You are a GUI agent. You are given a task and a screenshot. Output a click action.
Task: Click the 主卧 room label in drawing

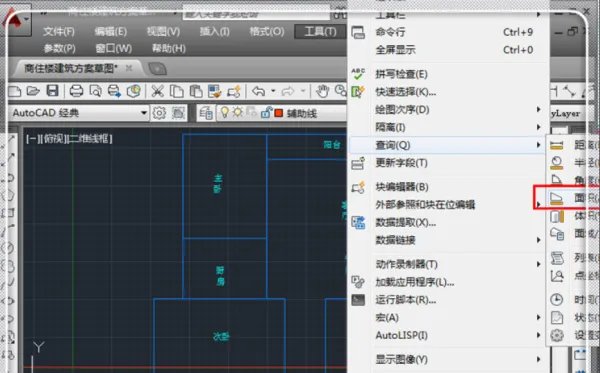[218, 184]
